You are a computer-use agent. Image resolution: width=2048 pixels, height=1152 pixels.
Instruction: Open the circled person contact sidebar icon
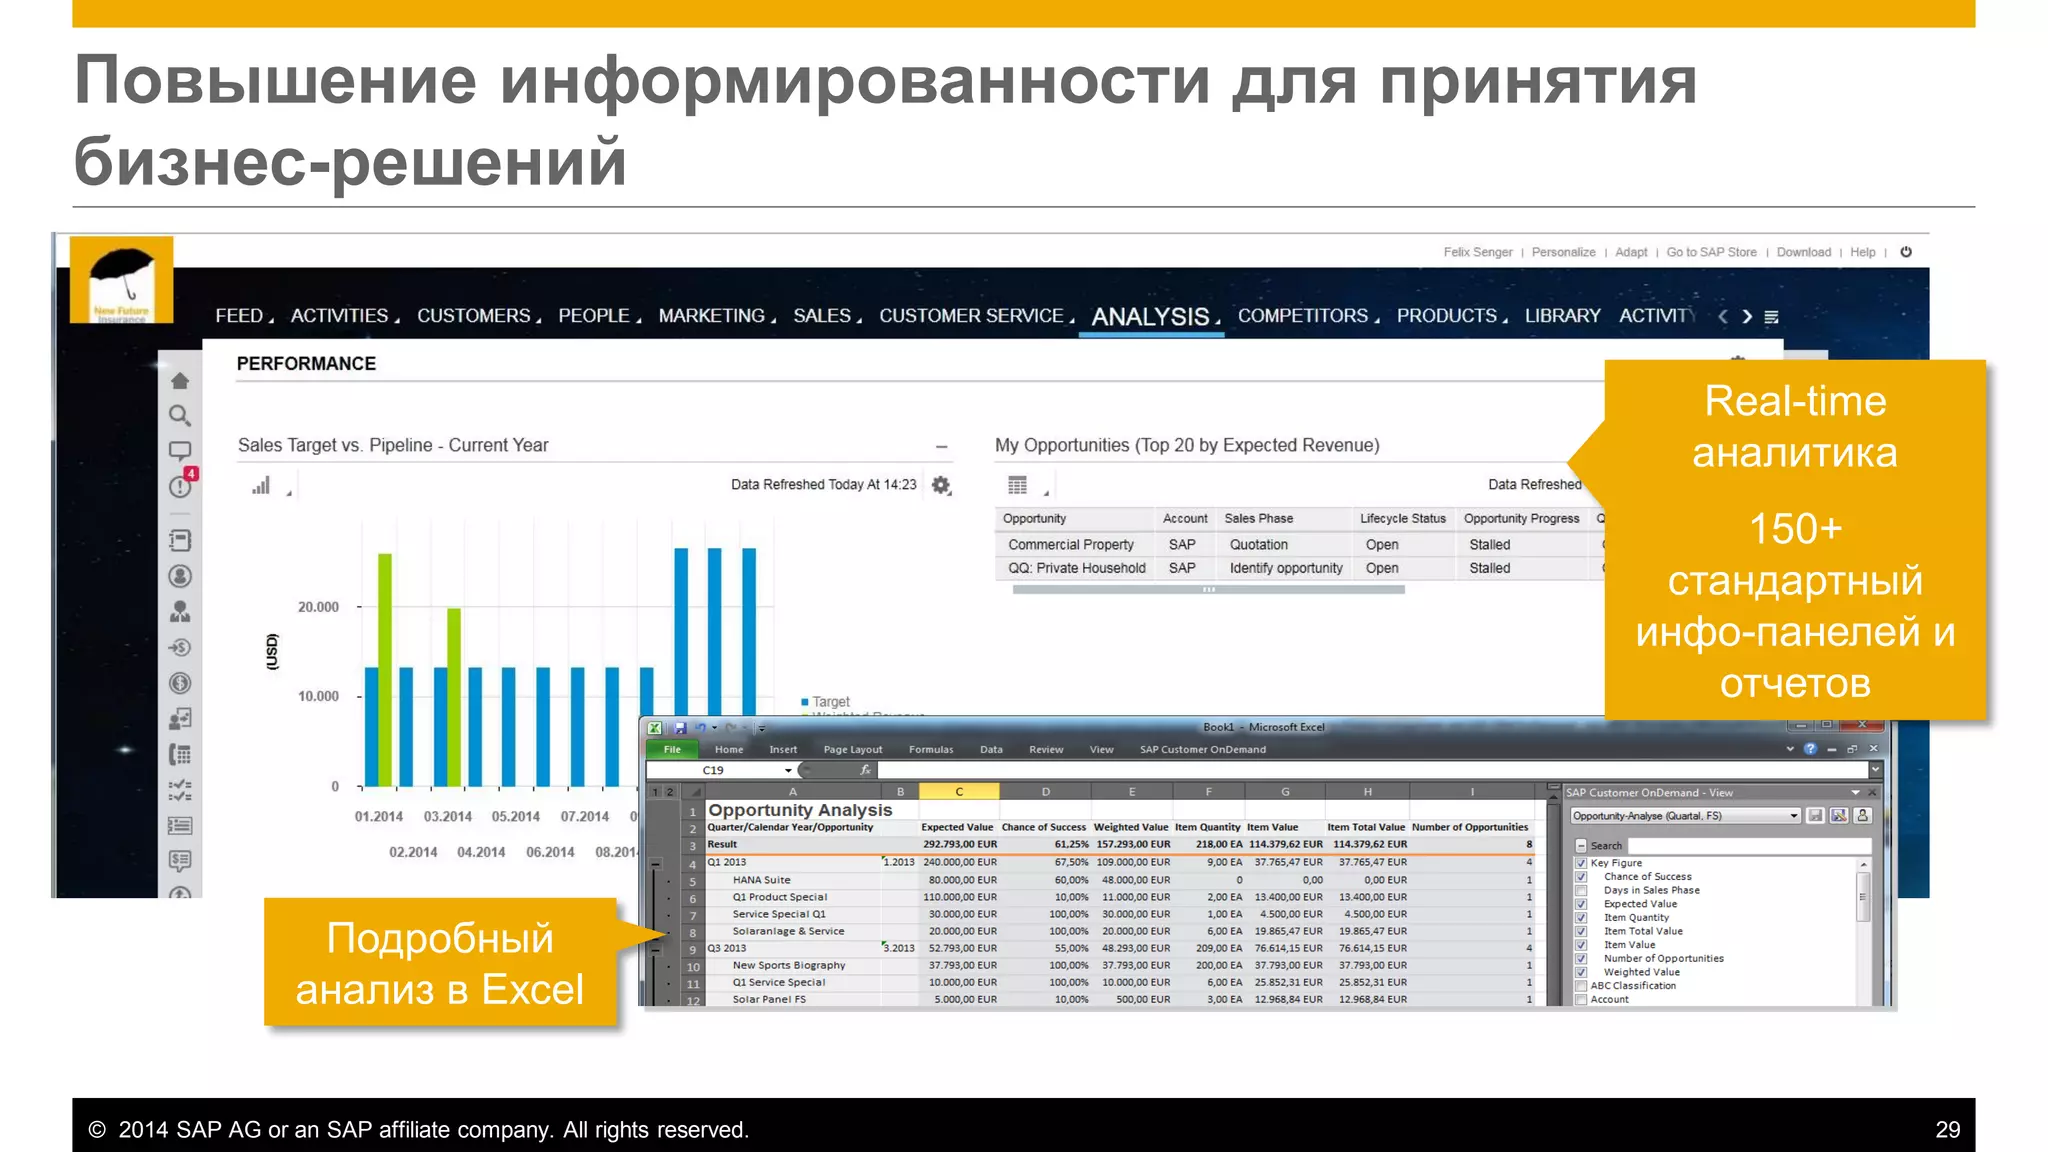[x=180, y=576]
